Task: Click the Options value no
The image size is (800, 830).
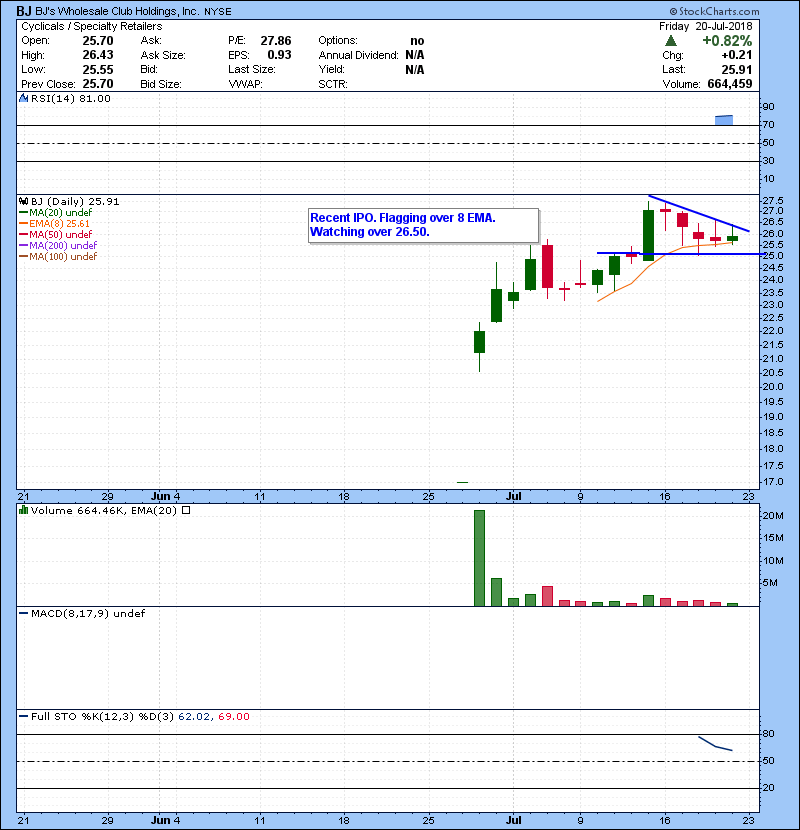Action: coord(417,41)
